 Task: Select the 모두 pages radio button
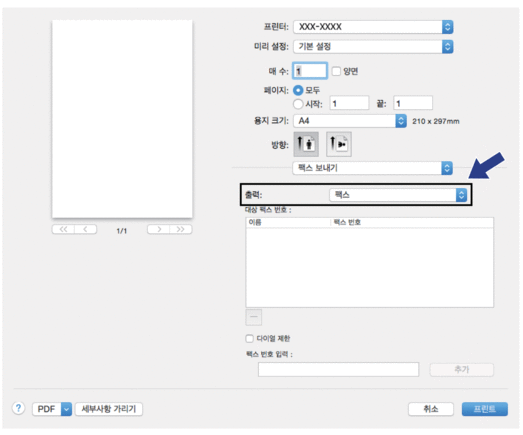(298, 90)
